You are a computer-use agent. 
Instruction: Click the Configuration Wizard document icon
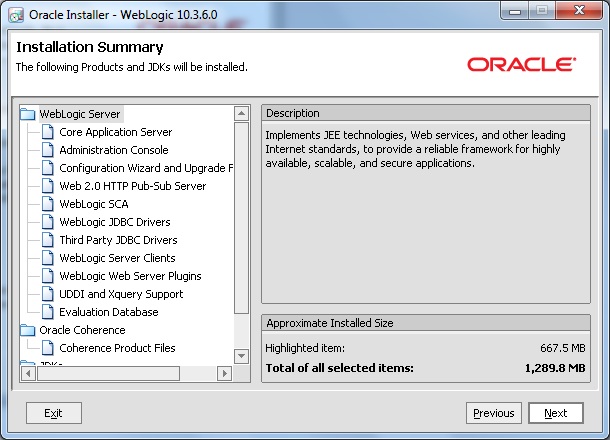47,168
